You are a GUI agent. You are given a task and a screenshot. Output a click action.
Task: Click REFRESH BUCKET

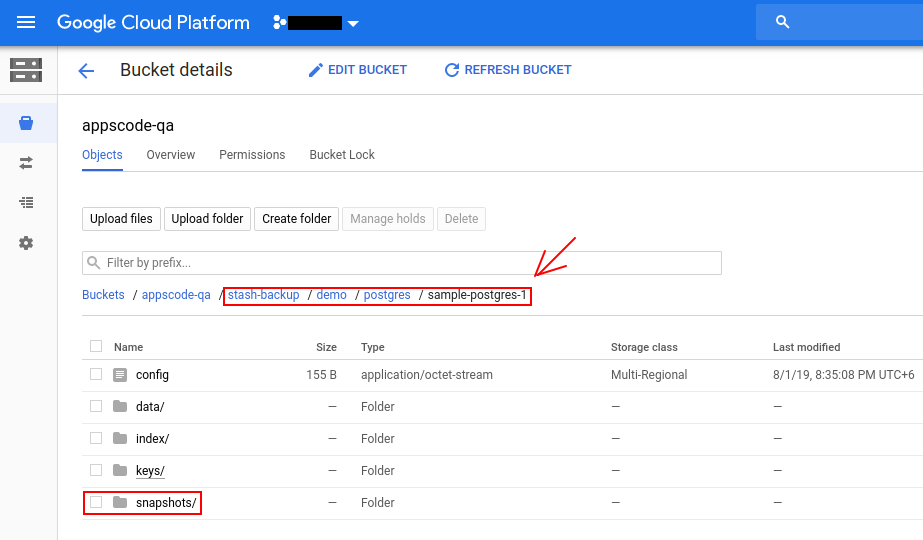coord(507,70)
